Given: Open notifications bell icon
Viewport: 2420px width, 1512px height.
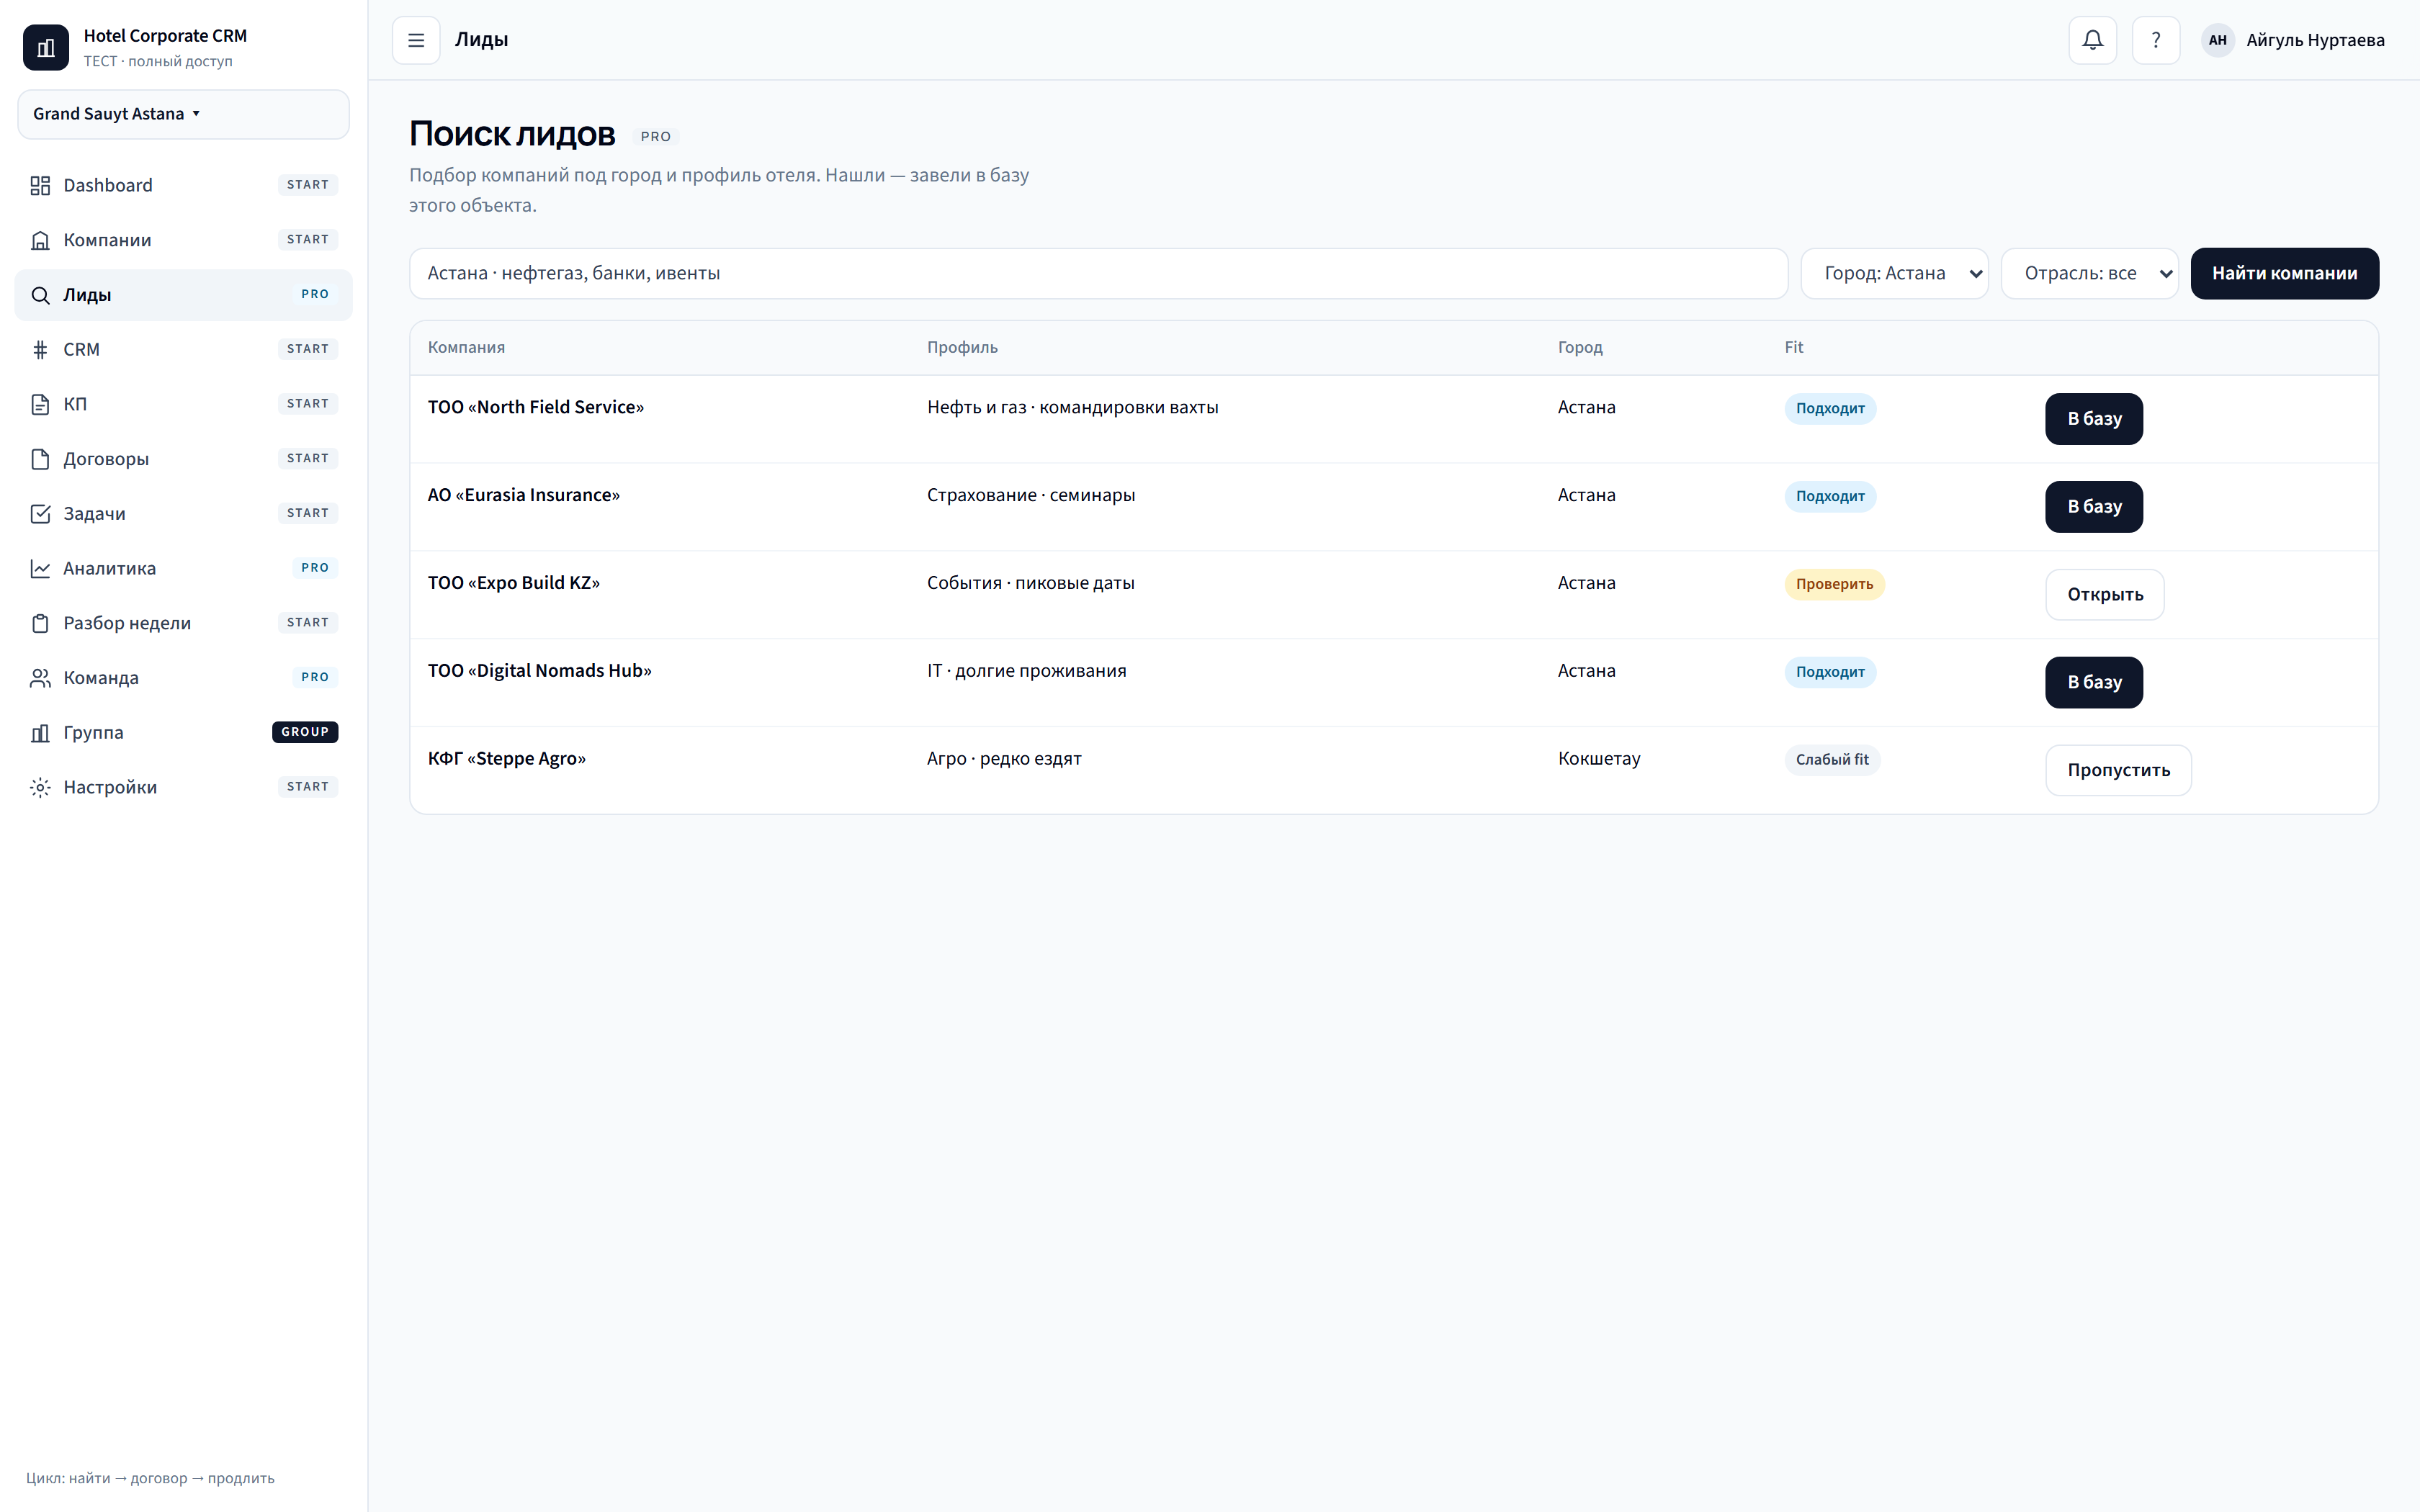Looking at the screenshot, I should 2092,40.
